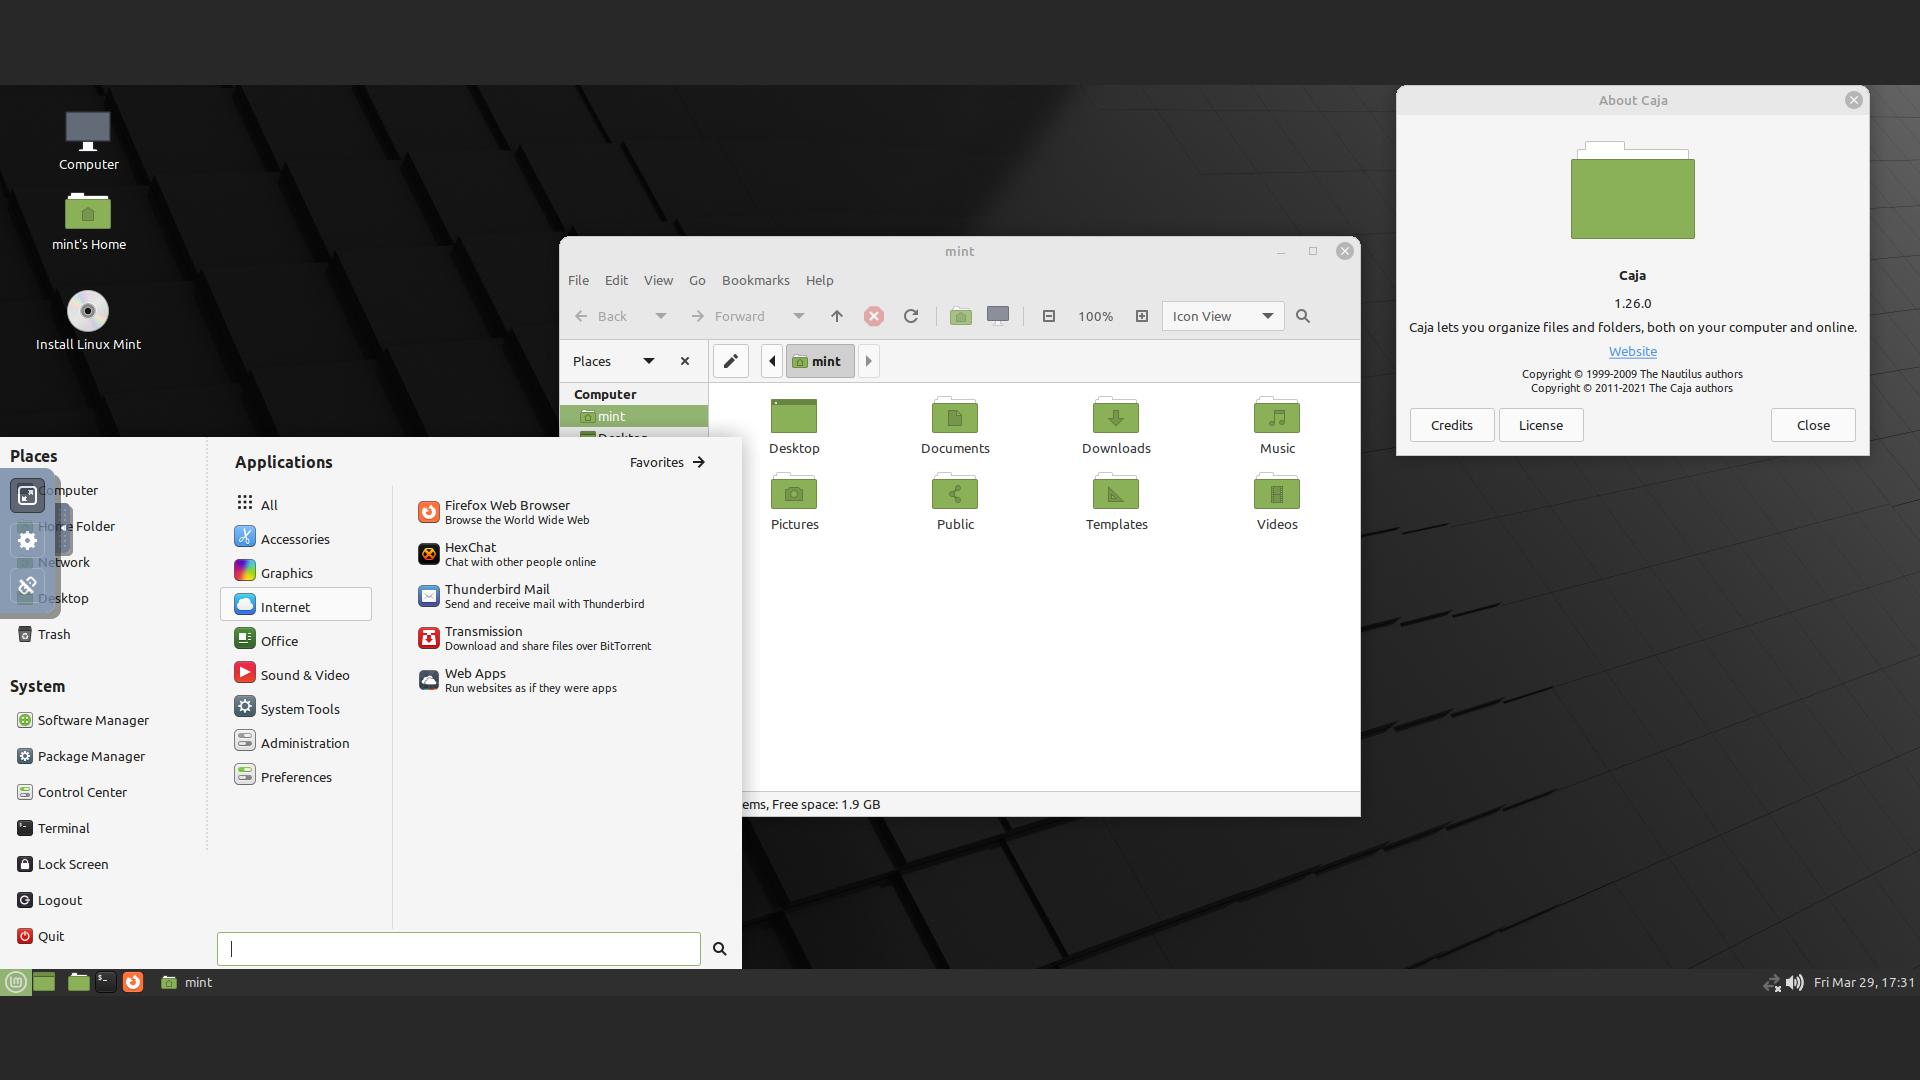Viewport: 1920px width, 1080px height.
Task: Select the Accessories category
Action: click(x=295, y=538)
